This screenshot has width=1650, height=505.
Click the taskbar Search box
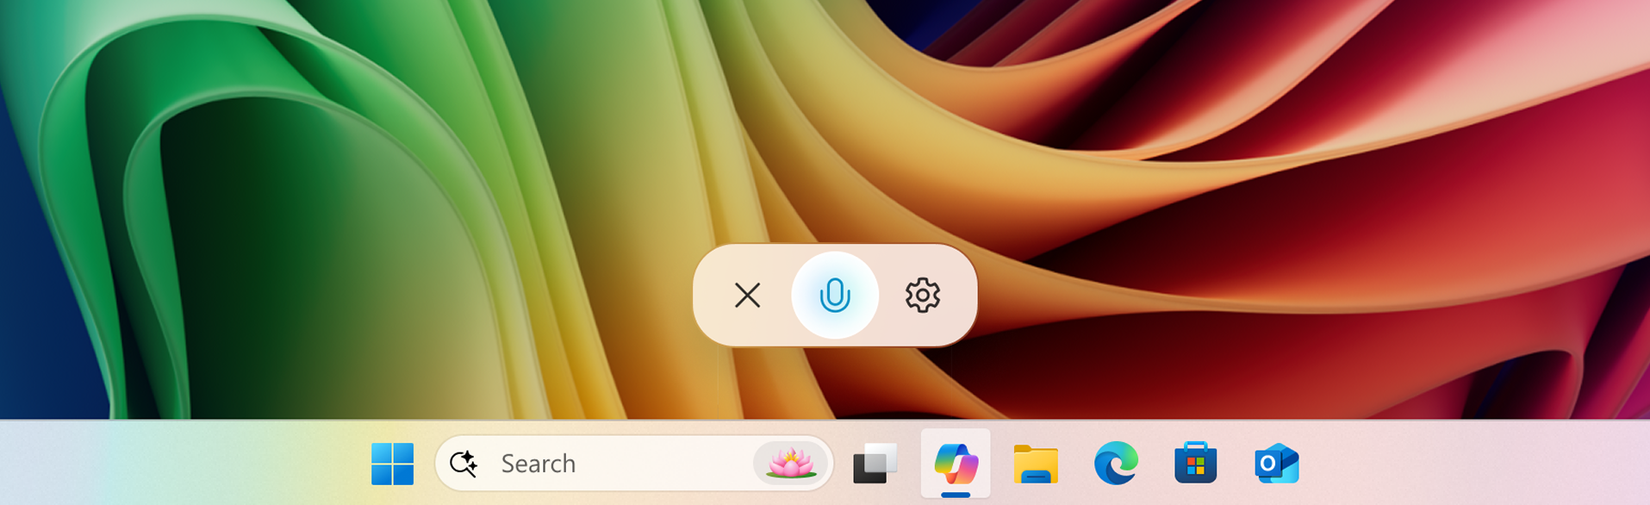(634, 463)
